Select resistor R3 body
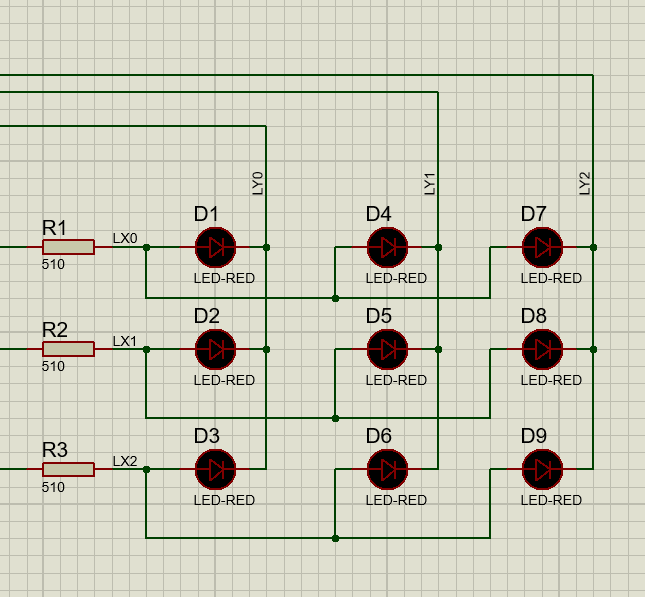The width and height of the screenshot is (645, 597). click(68, 469)
